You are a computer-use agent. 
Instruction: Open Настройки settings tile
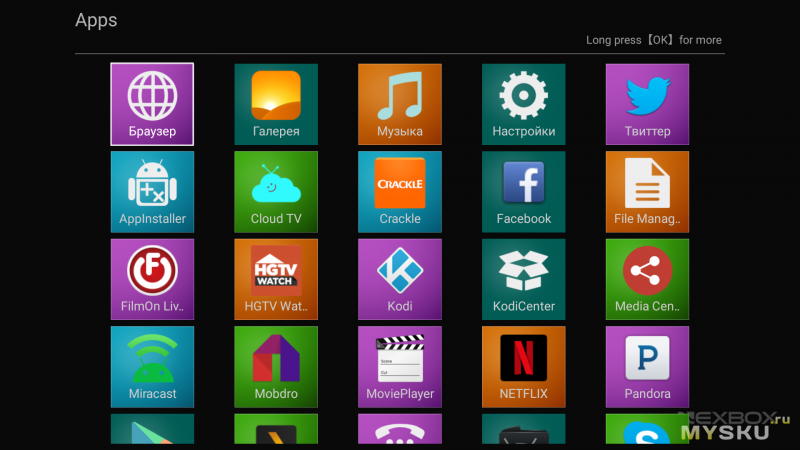click(x=523, y=104)
